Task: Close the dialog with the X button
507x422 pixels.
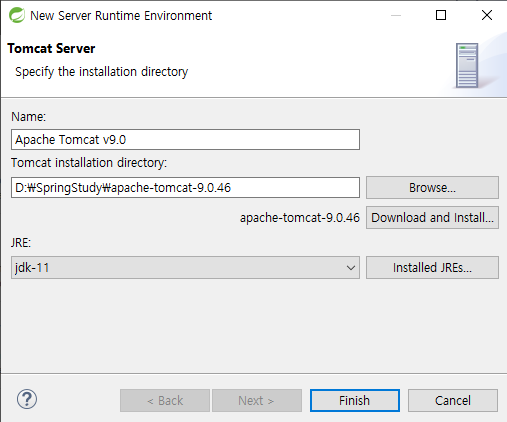Action: point(487,15)
